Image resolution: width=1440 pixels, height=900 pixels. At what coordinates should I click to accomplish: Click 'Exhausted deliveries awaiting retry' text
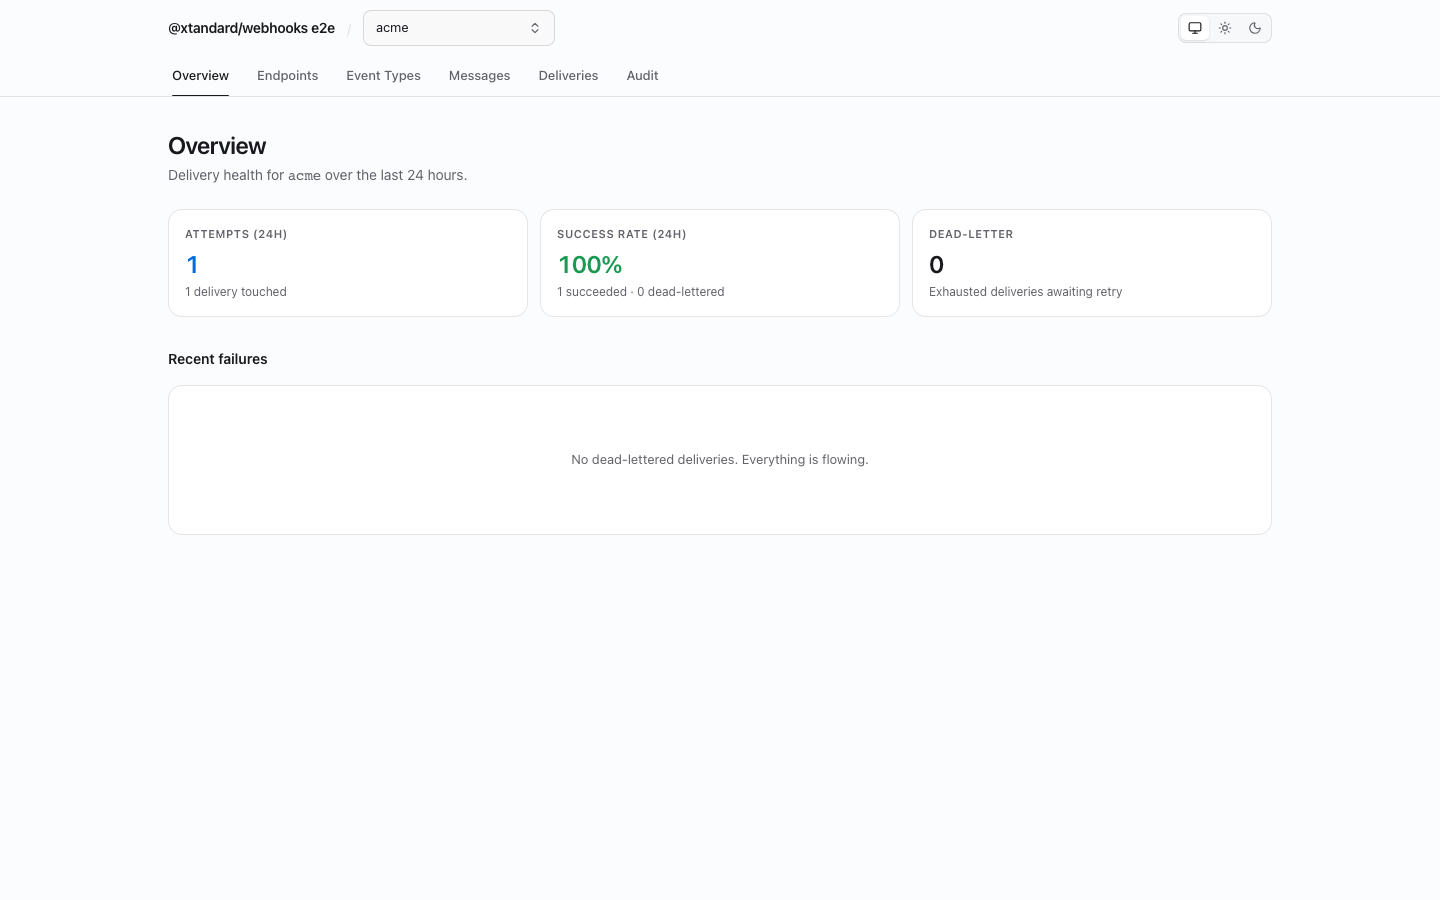(1025, 292)
